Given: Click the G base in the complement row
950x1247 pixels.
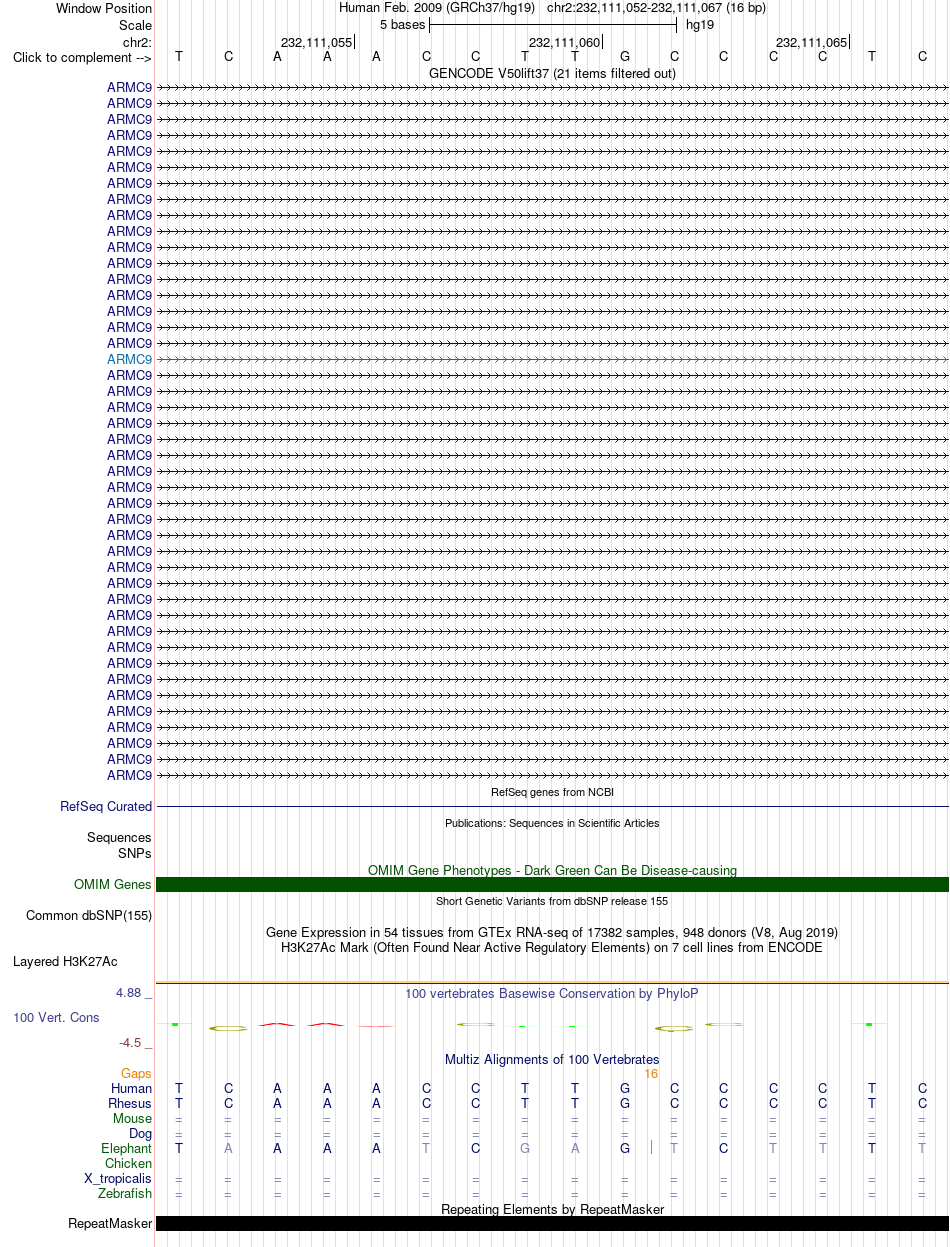Looking at the screenshot, I should coord(625,56).
